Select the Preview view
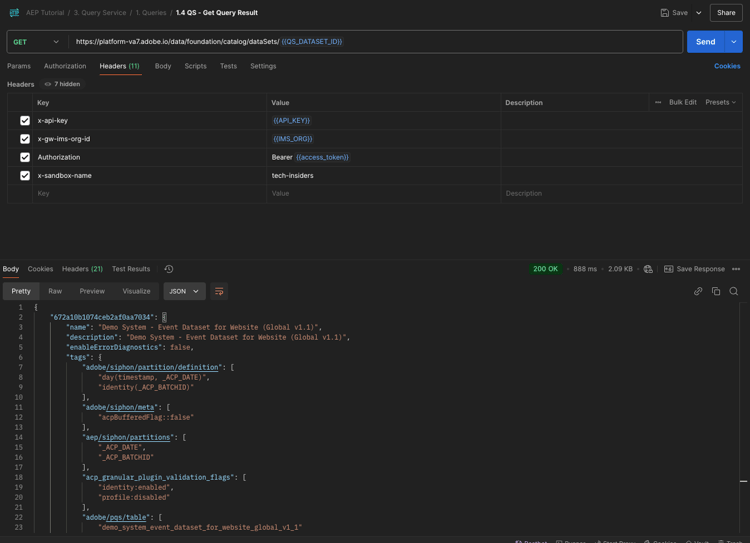 click(x=92, y=291)
